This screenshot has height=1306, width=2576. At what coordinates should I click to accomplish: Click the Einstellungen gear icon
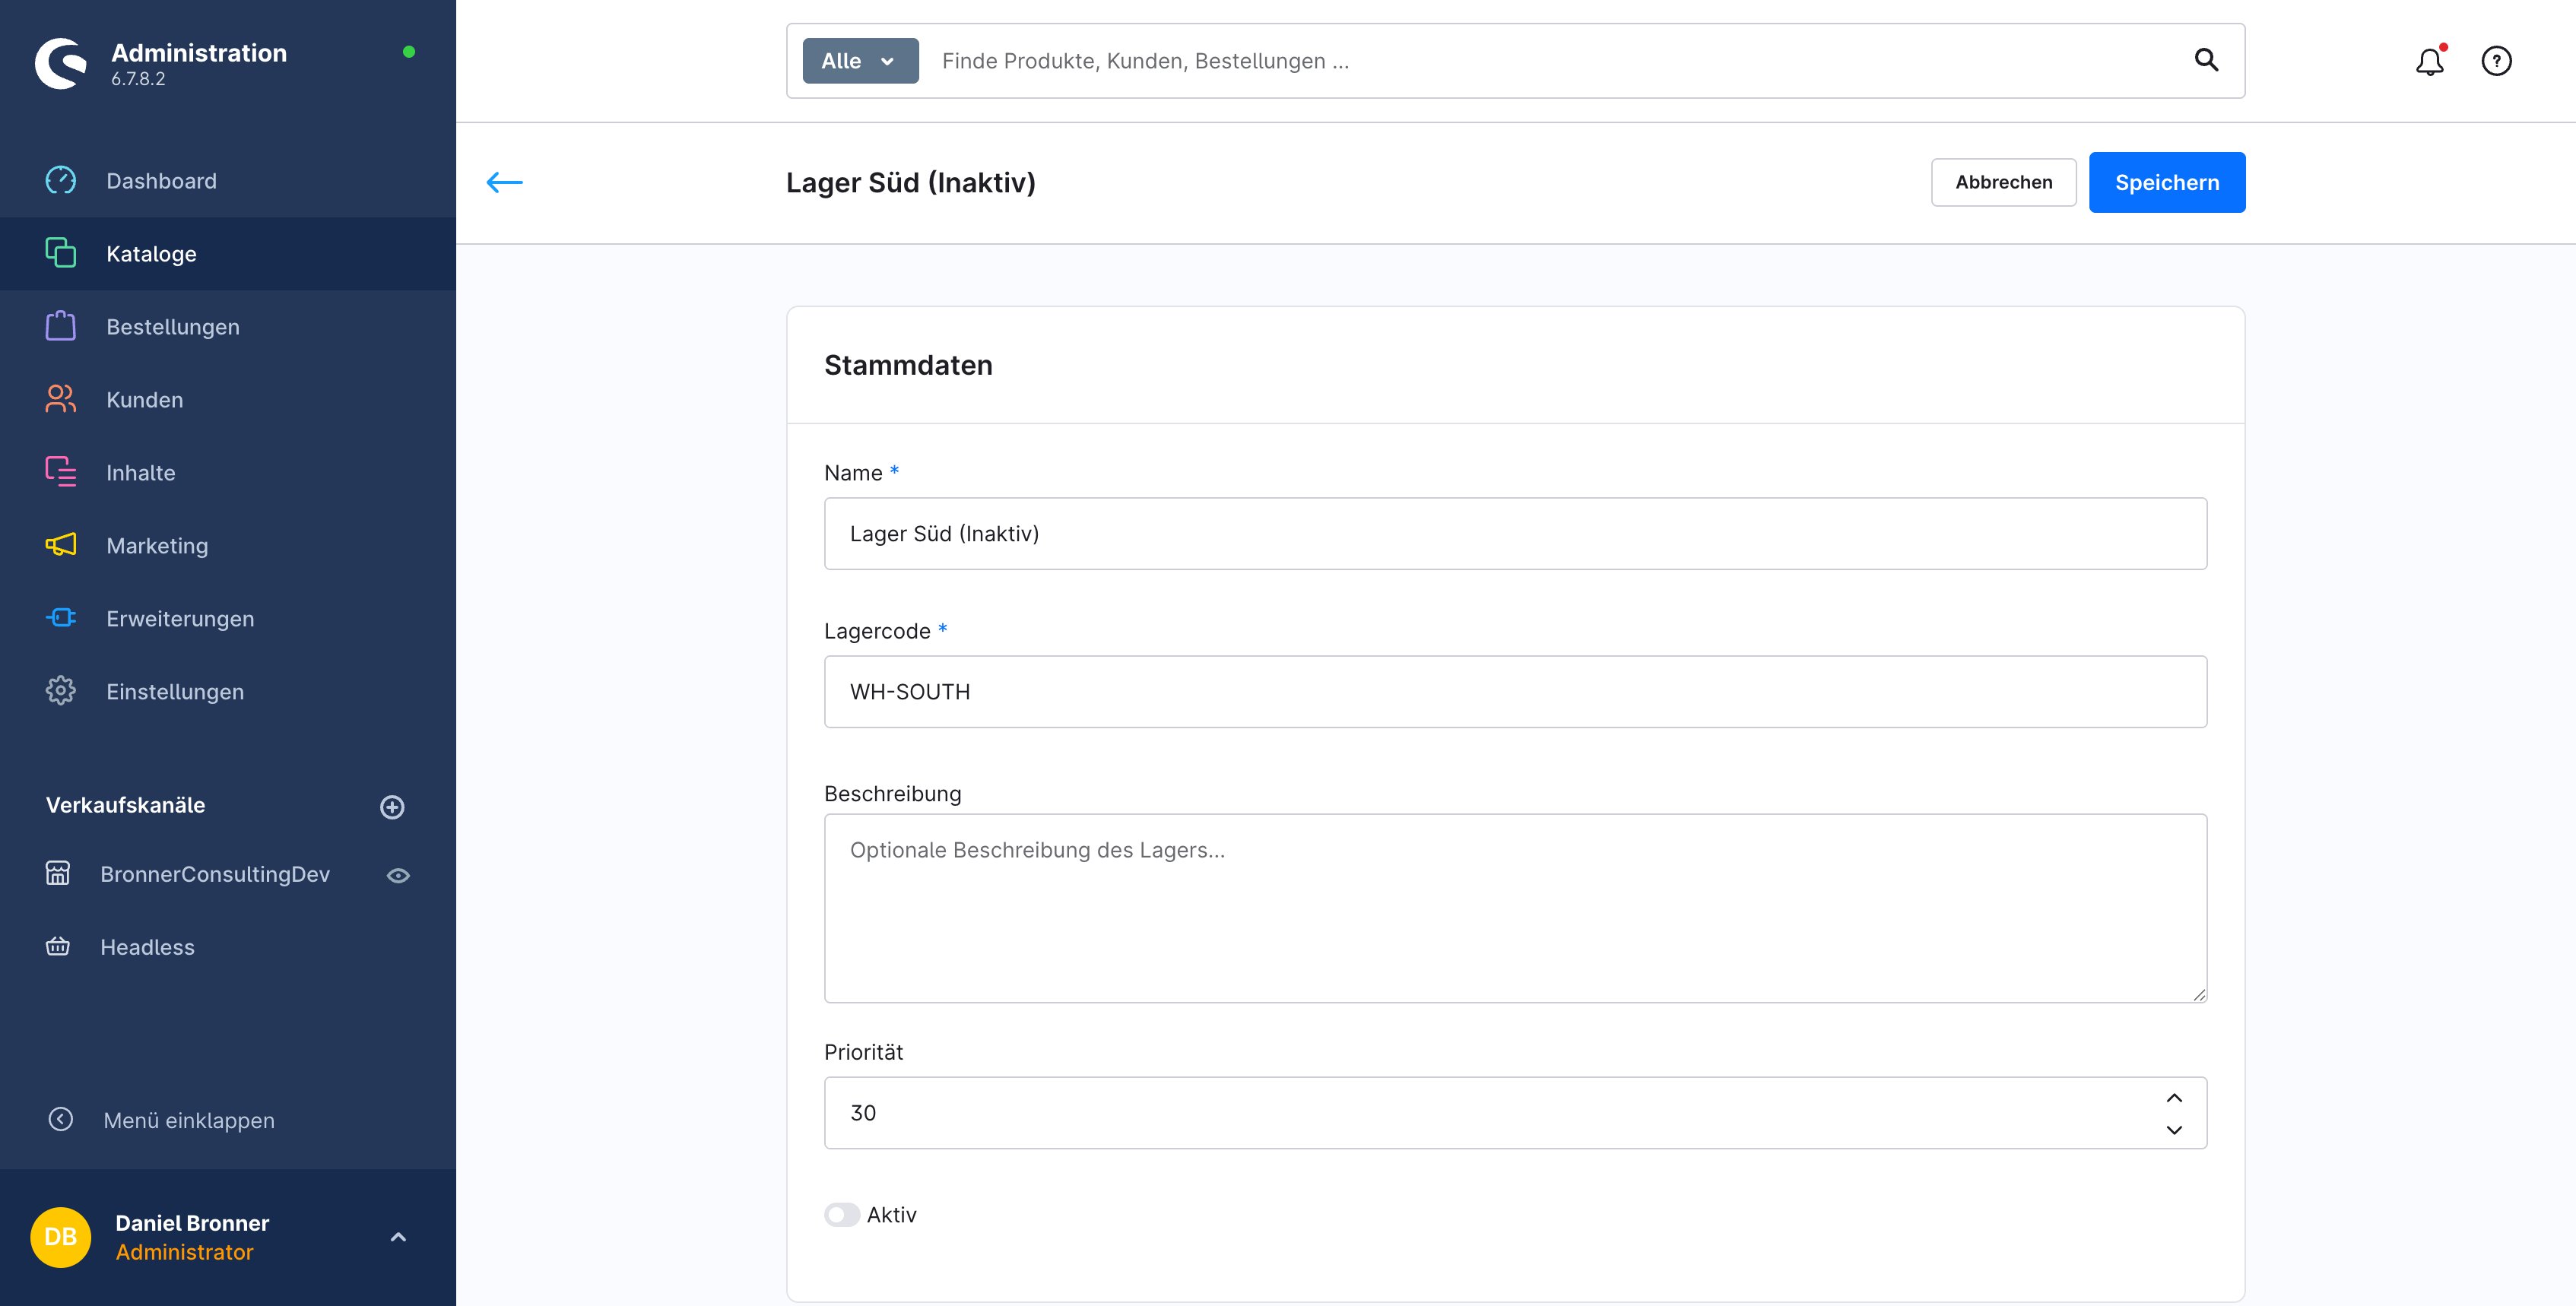point(60,691)
